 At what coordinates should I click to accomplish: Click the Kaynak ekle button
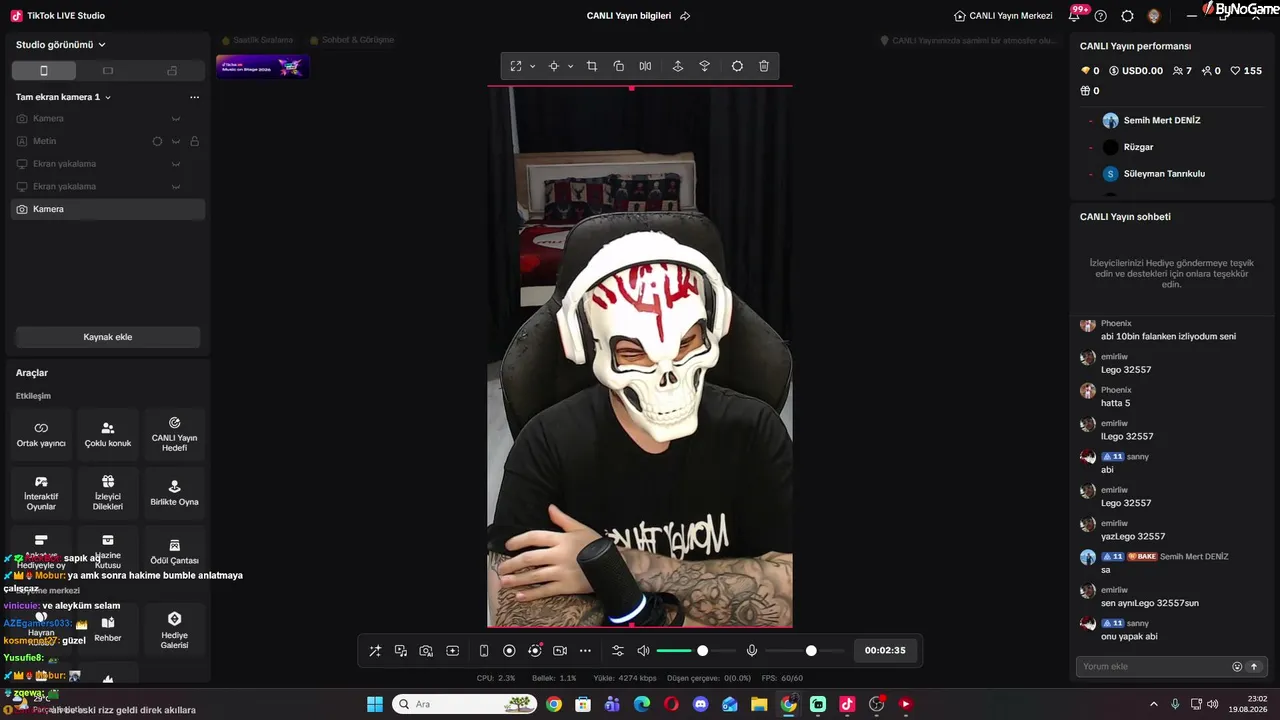(x=108, y=337)
